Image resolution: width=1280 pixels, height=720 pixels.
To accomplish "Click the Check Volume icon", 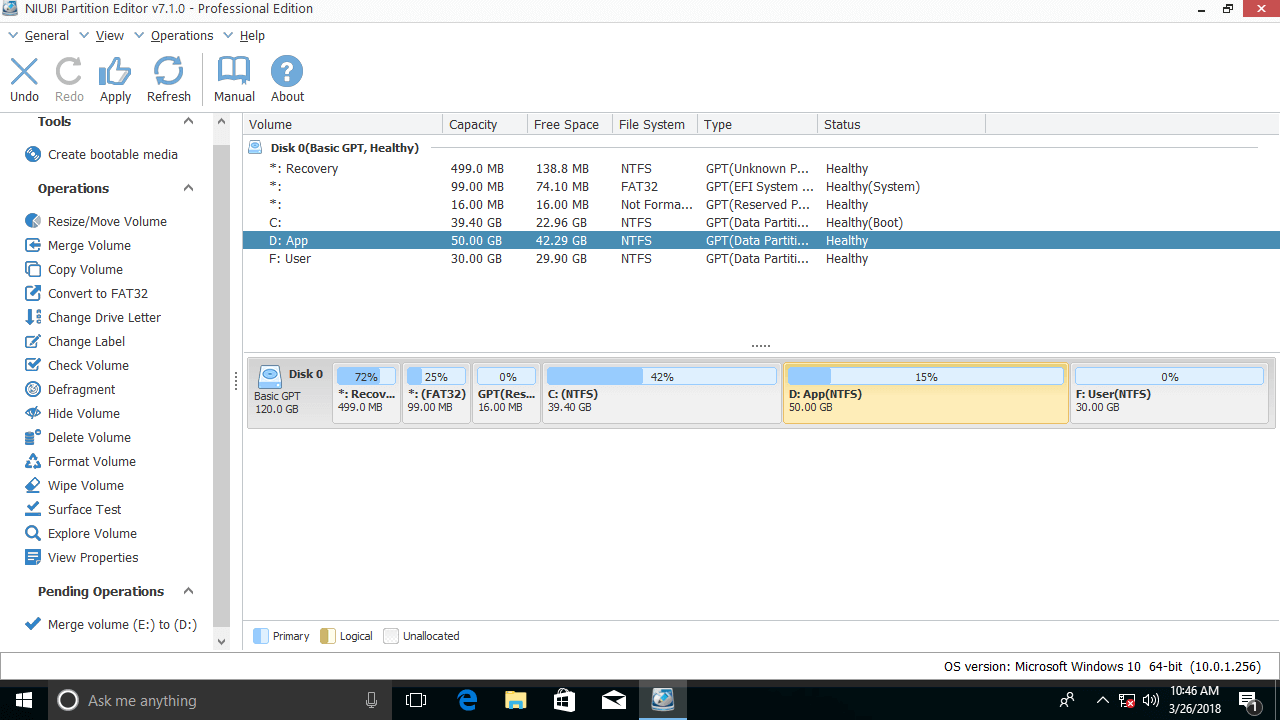I will point(33,365).
